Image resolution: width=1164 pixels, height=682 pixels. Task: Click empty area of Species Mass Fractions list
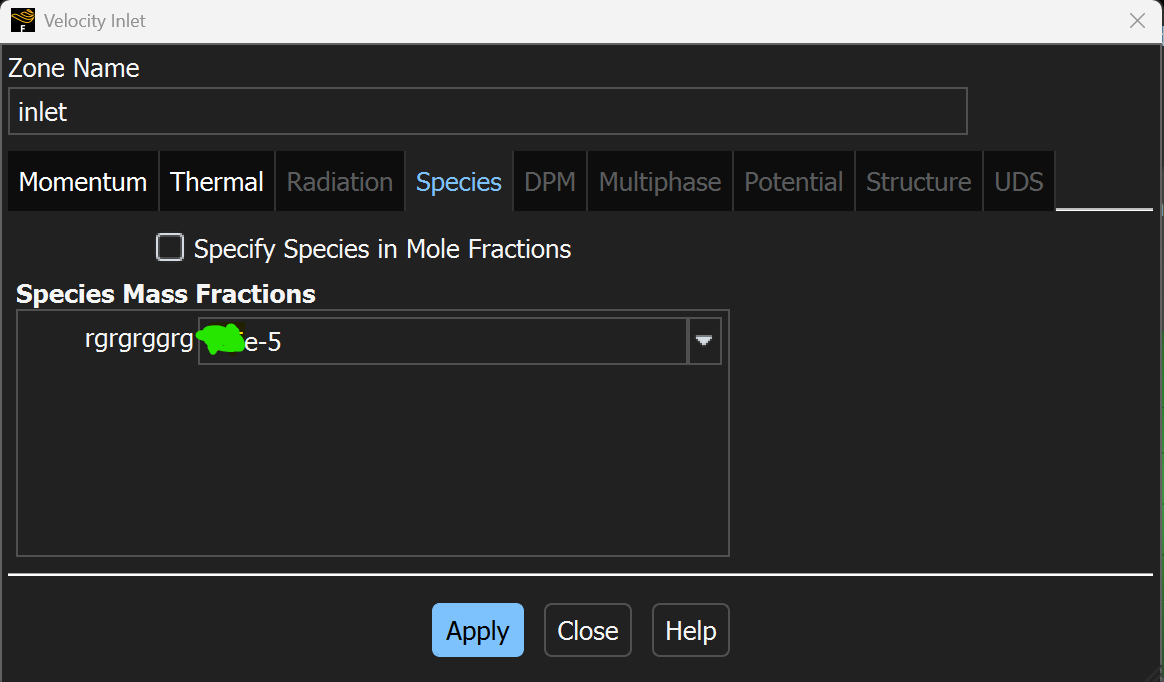coord(372,460)
